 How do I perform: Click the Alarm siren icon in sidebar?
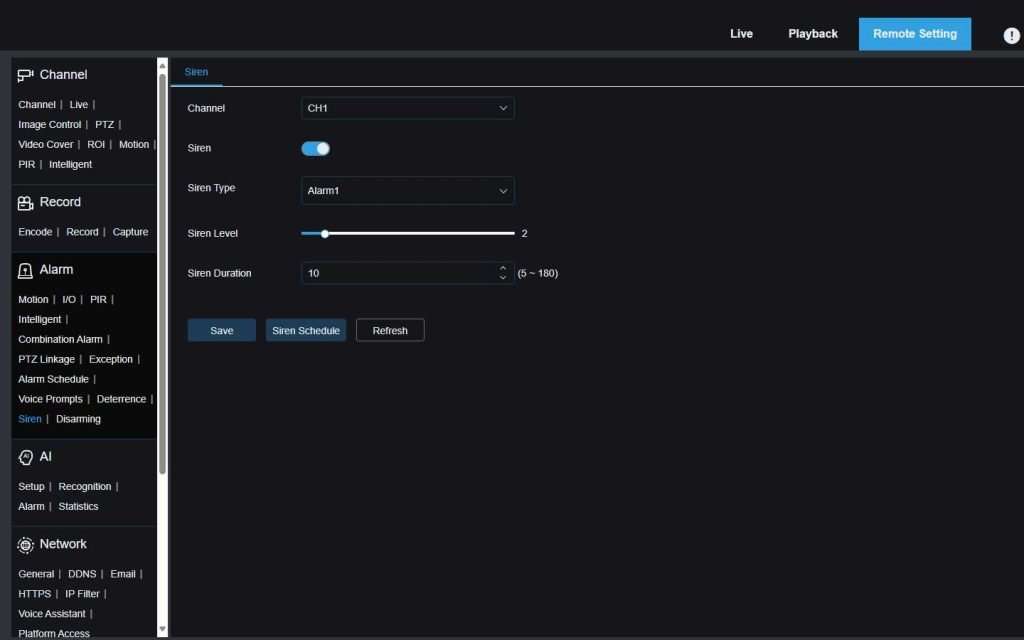[x=26, y=270]
